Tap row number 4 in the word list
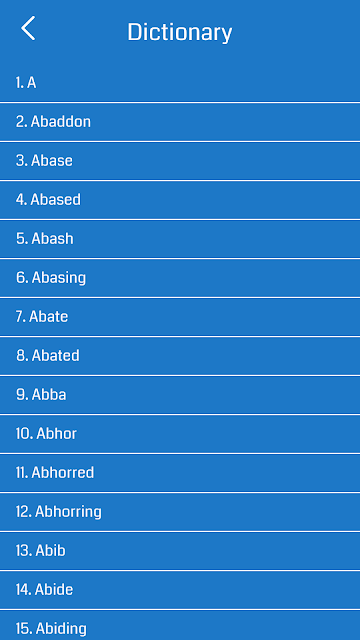The width and height of the screenshot is (360, 640). point(180,200)
